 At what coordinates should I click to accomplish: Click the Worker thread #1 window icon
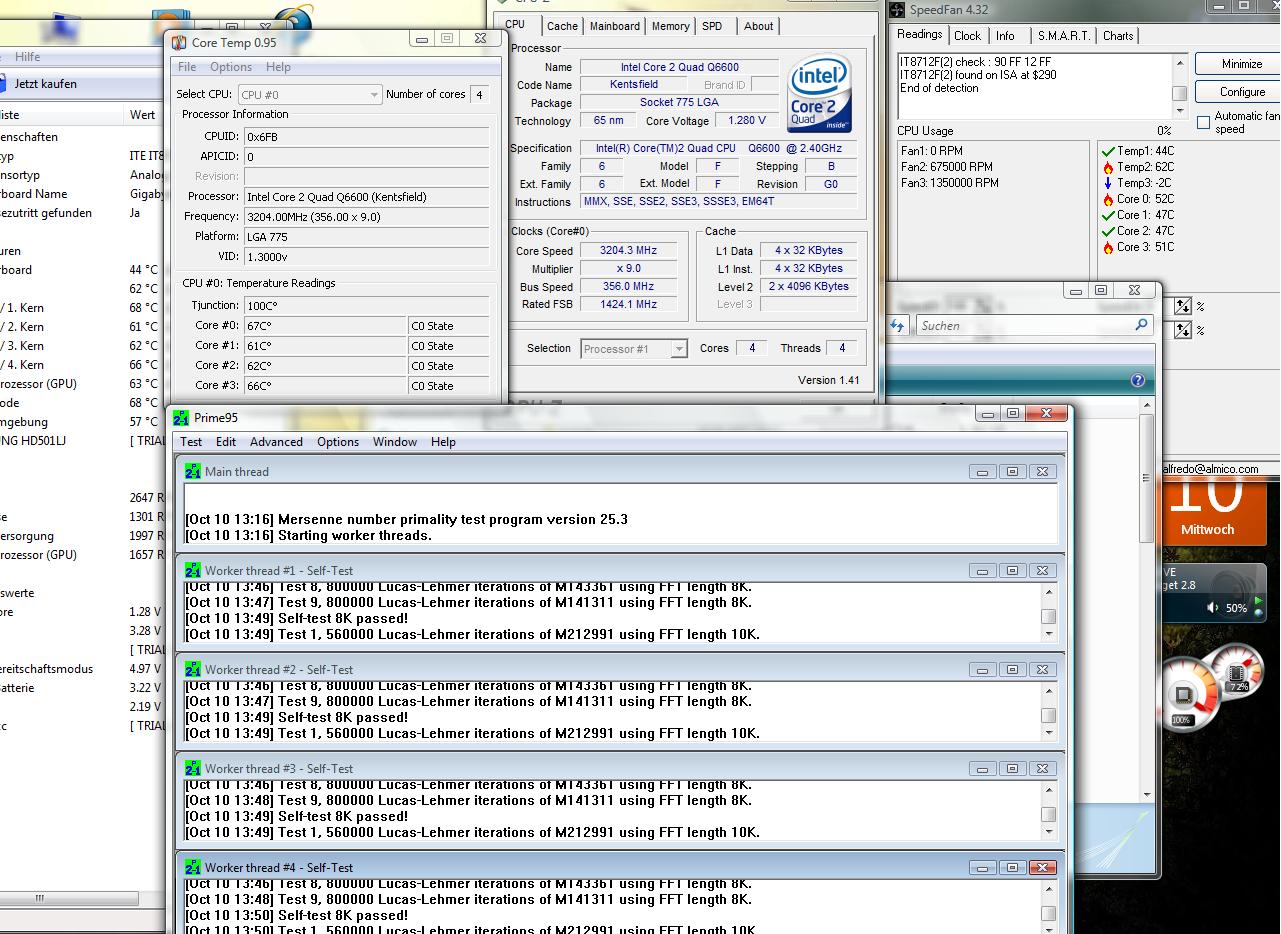(x=193, y=570)
